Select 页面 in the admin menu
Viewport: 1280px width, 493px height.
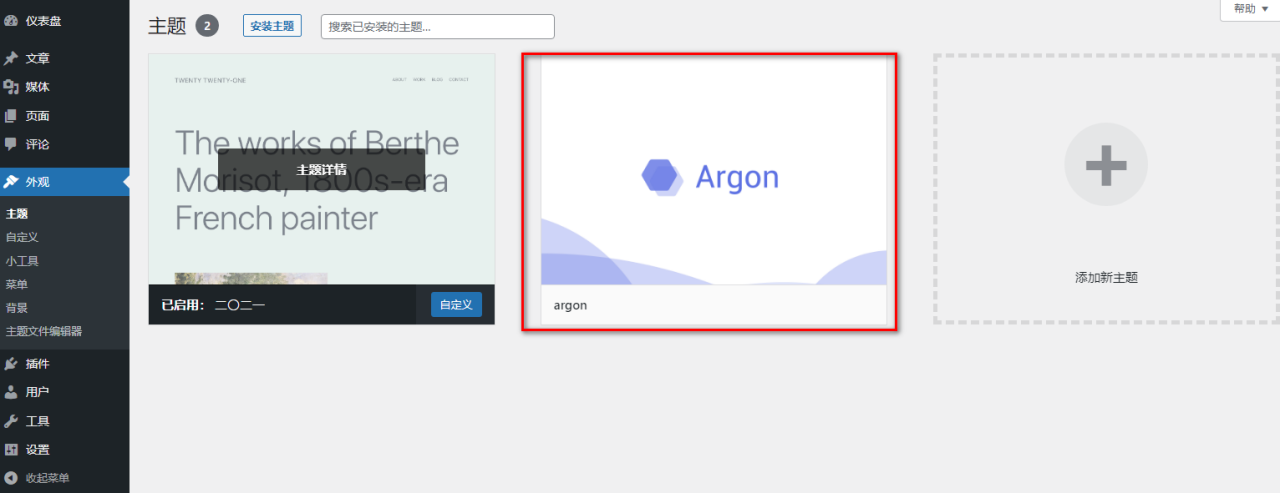point(64,116)
